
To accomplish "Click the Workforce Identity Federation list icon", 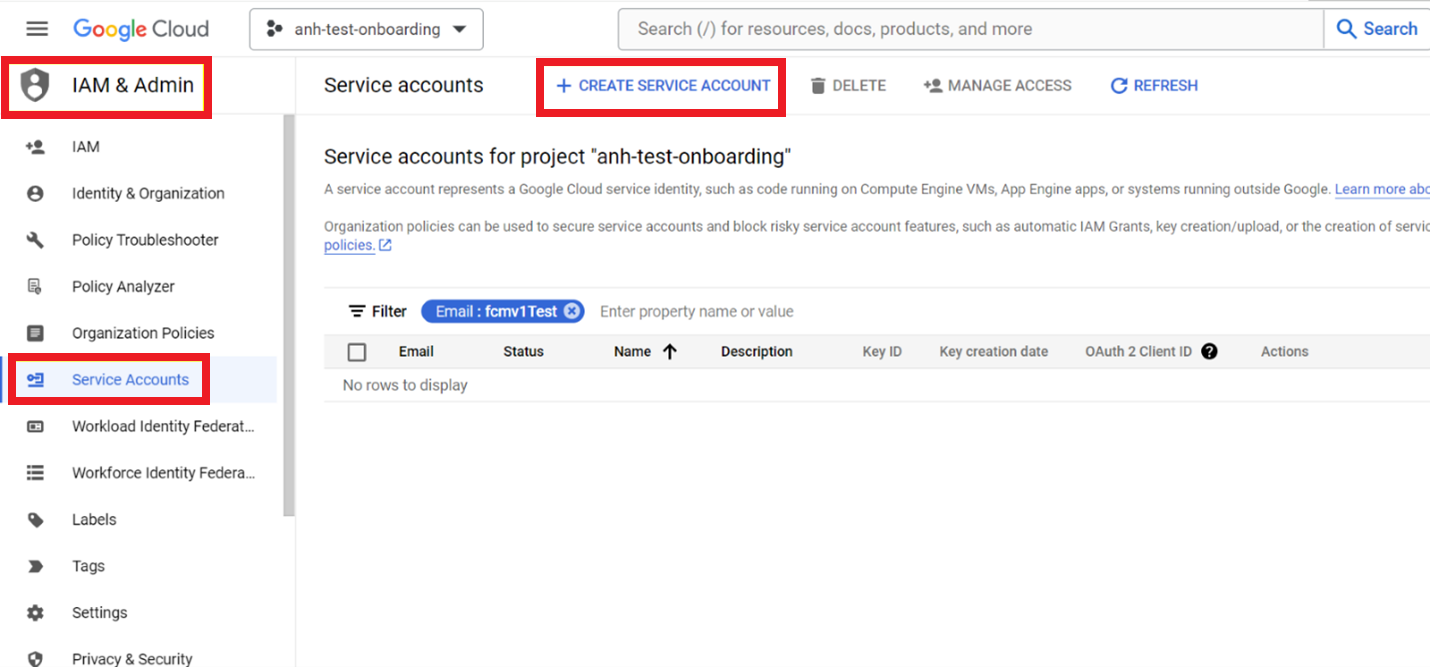I will click(x=35, y=473).
